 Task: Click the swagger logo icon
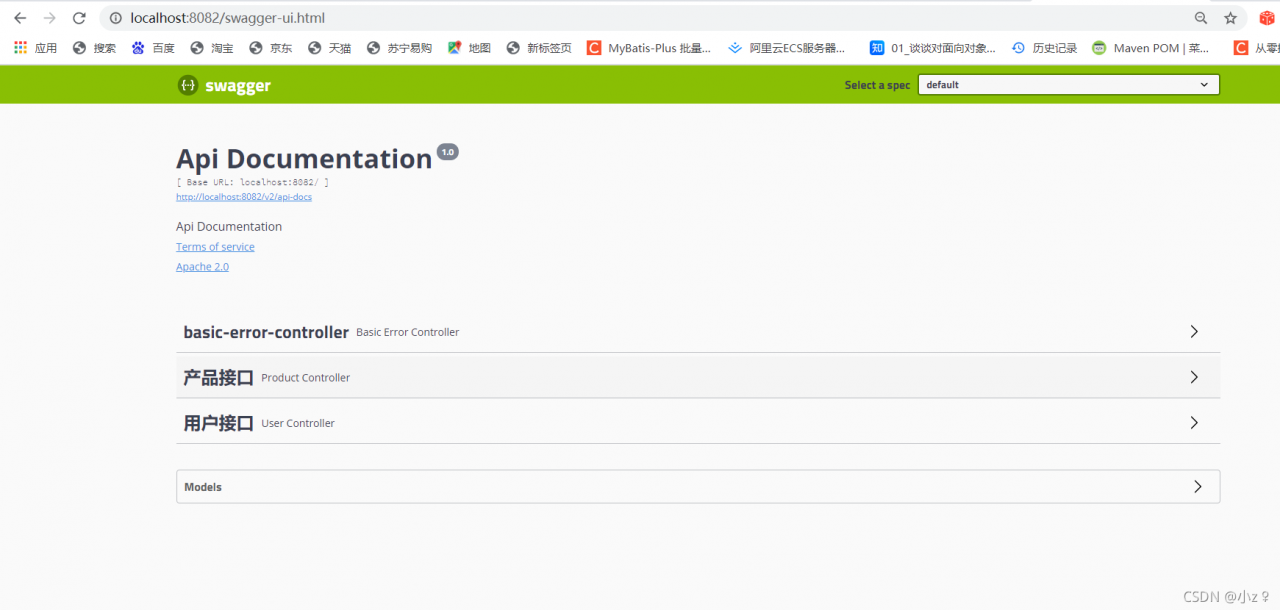(x=188, y=85)
